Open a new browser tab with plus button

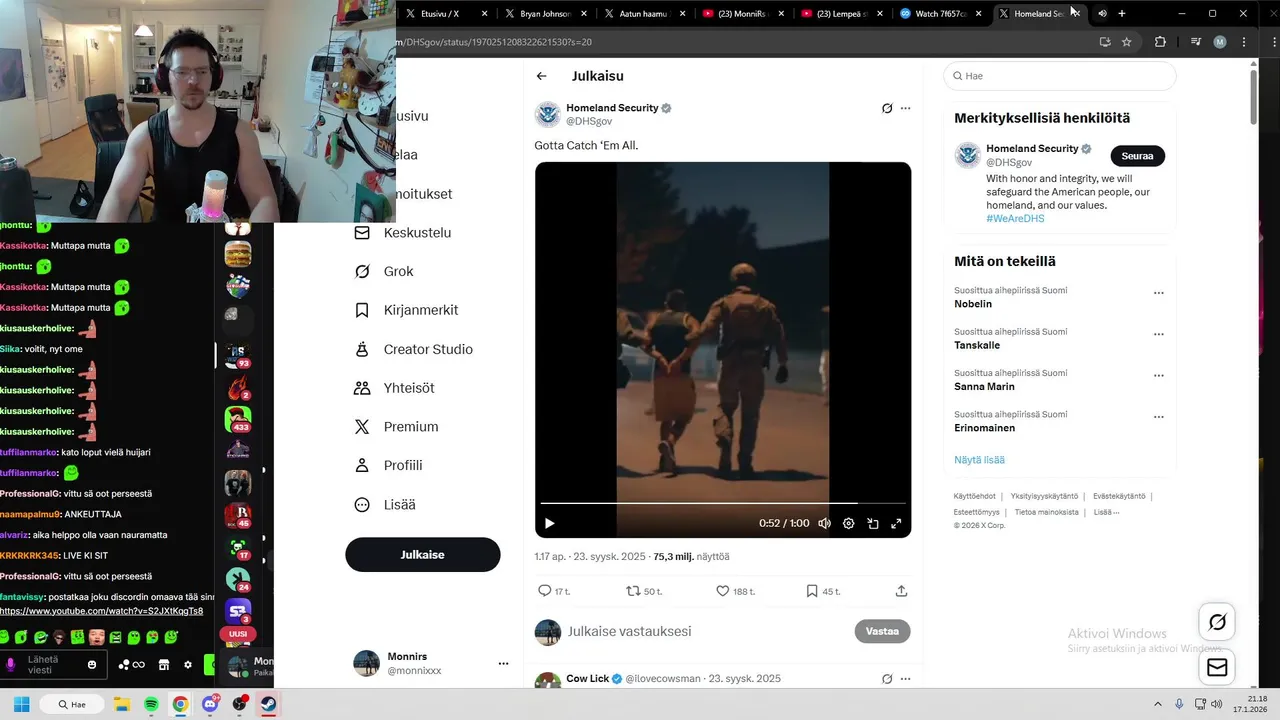click(1122, 14)
